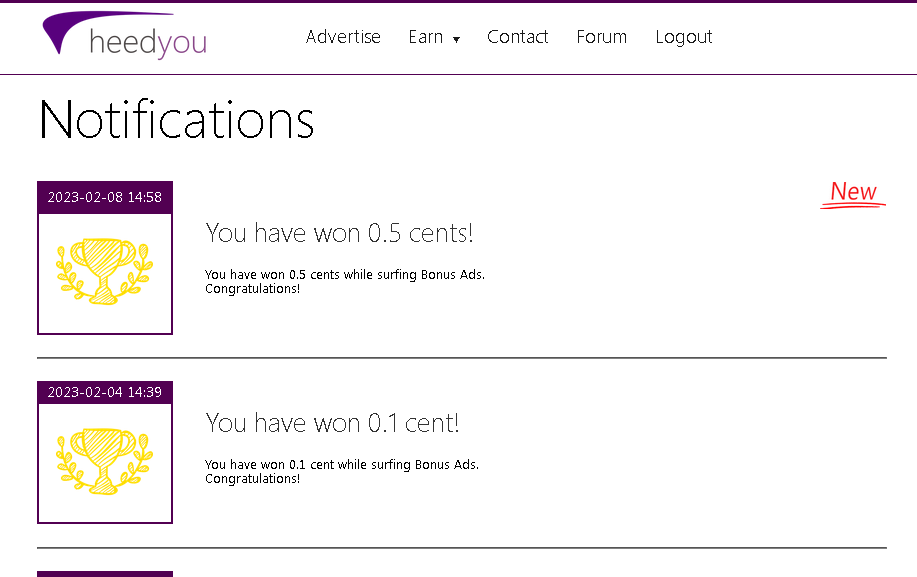The height and width of the screenshot is (577, 917).
Task: Click the heedyou logo
Action: 125,37
